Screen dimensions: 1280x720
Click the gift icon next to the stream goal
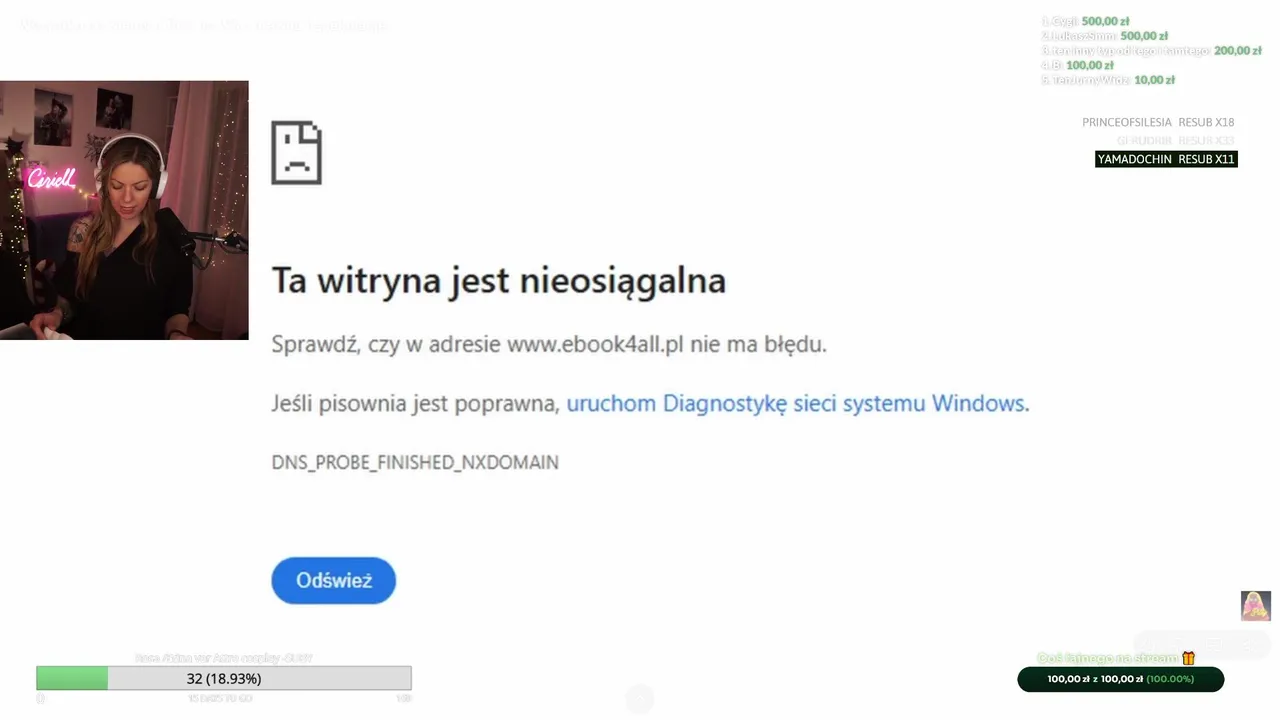click(1188, 658)
